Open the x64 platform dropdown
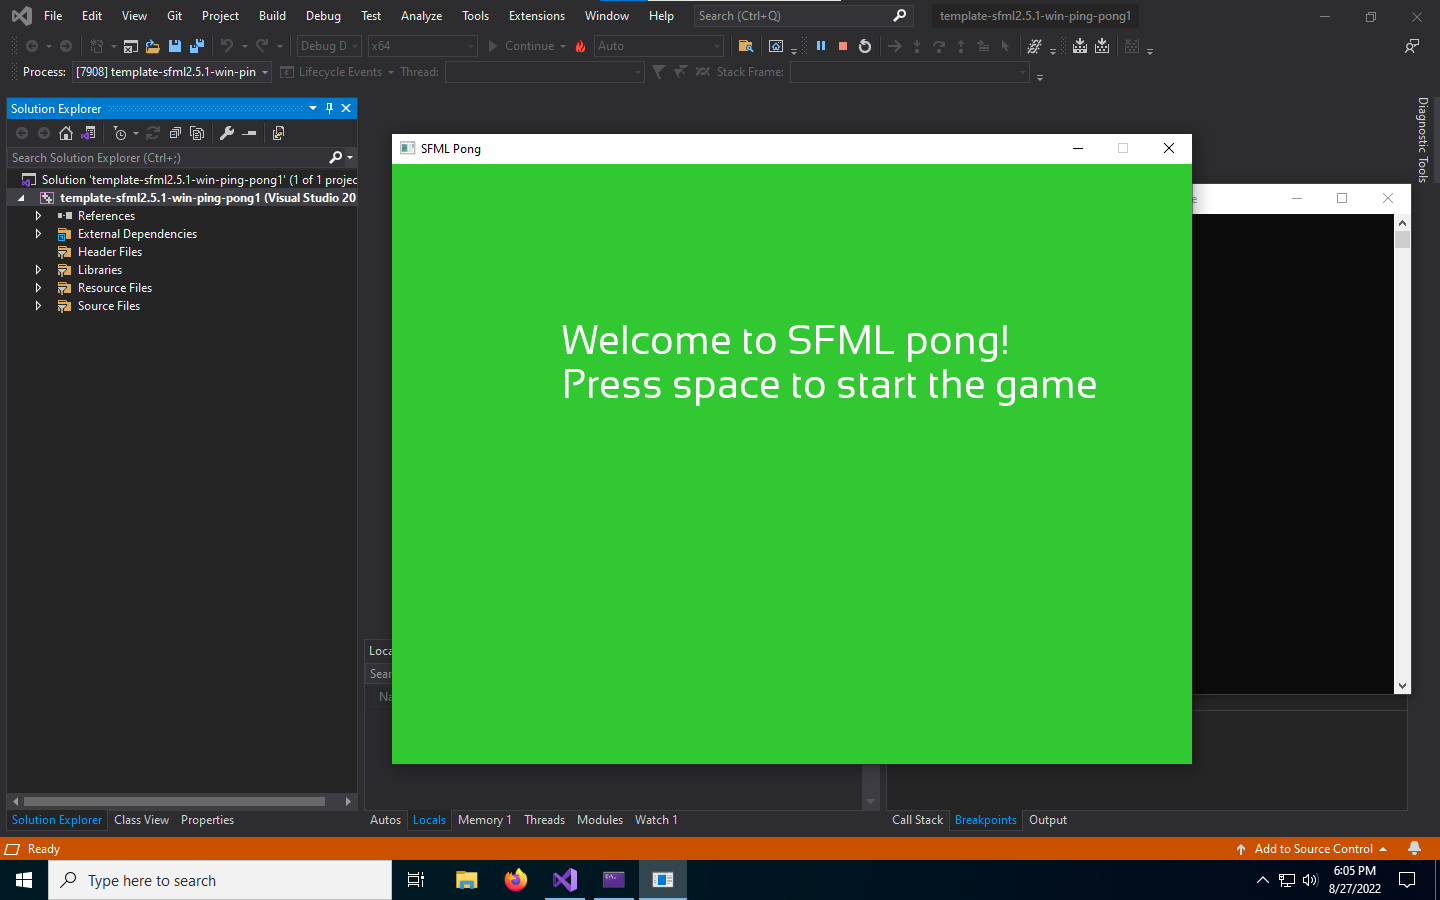This screenshot has width=1440, height=900. click(423, 46)
